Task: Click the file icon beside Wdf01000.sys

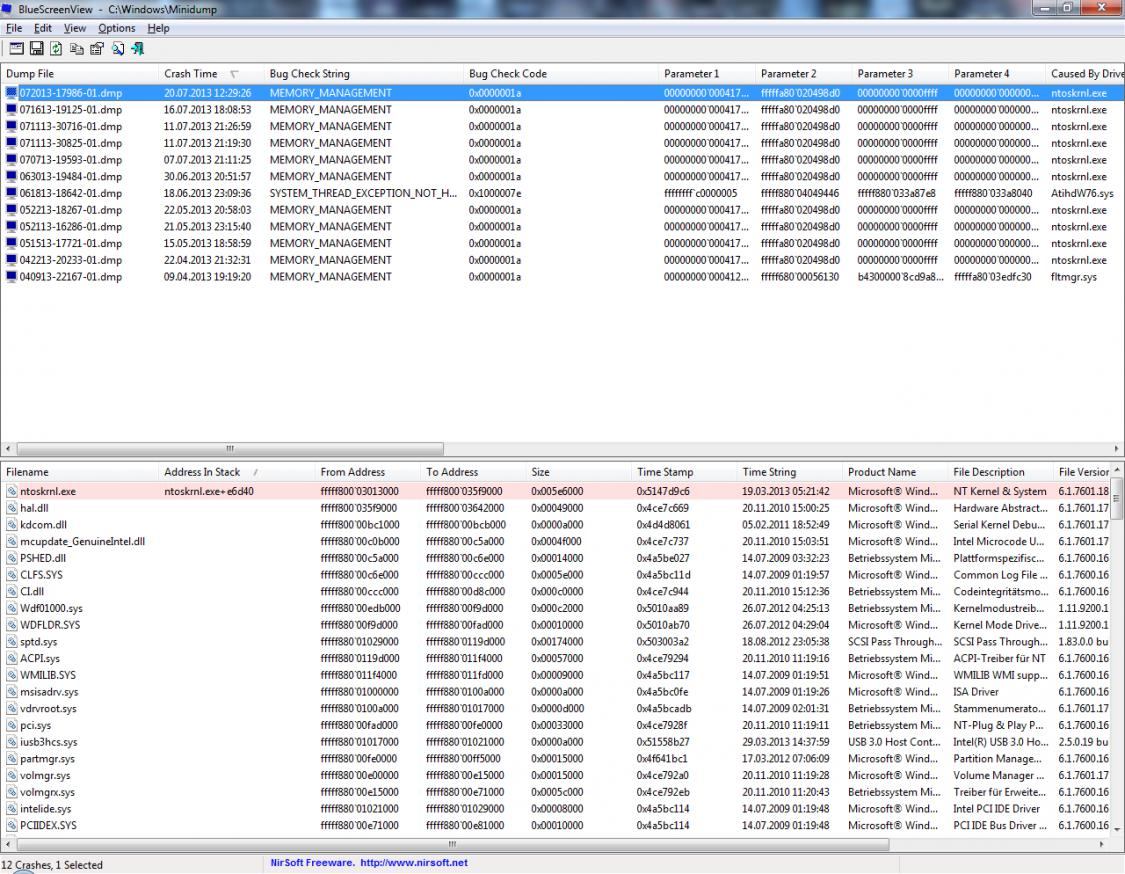Action: tap(12, 608)
